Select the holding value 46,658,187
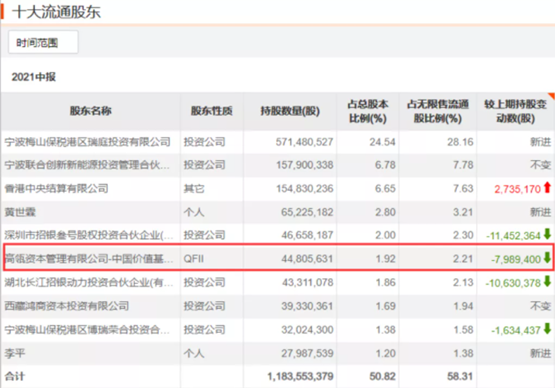This screenshot has width=555, height=388. [307, 235]
